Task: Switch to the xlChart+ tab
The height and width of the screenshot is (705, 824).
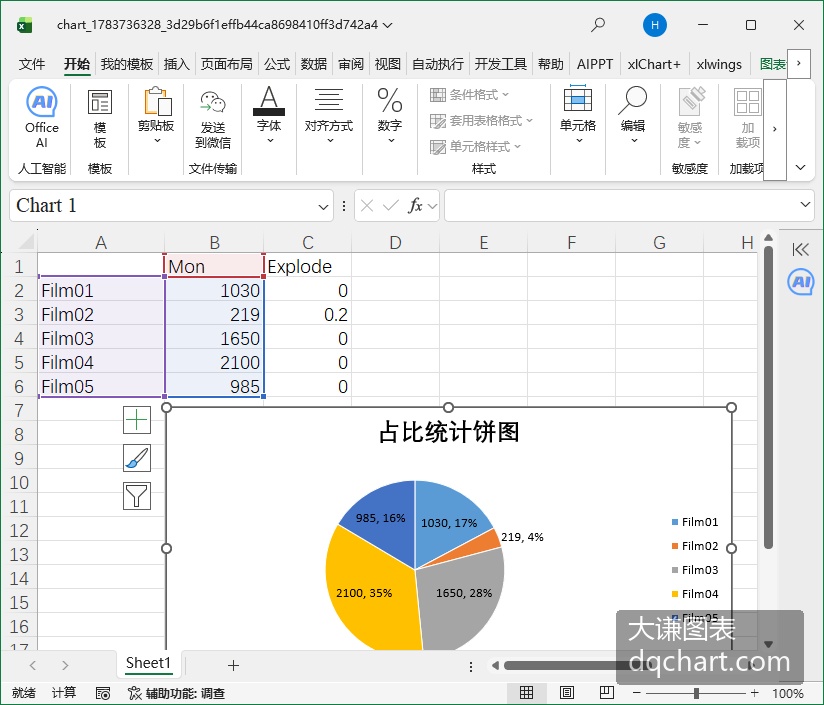Action: pos(654,64)
